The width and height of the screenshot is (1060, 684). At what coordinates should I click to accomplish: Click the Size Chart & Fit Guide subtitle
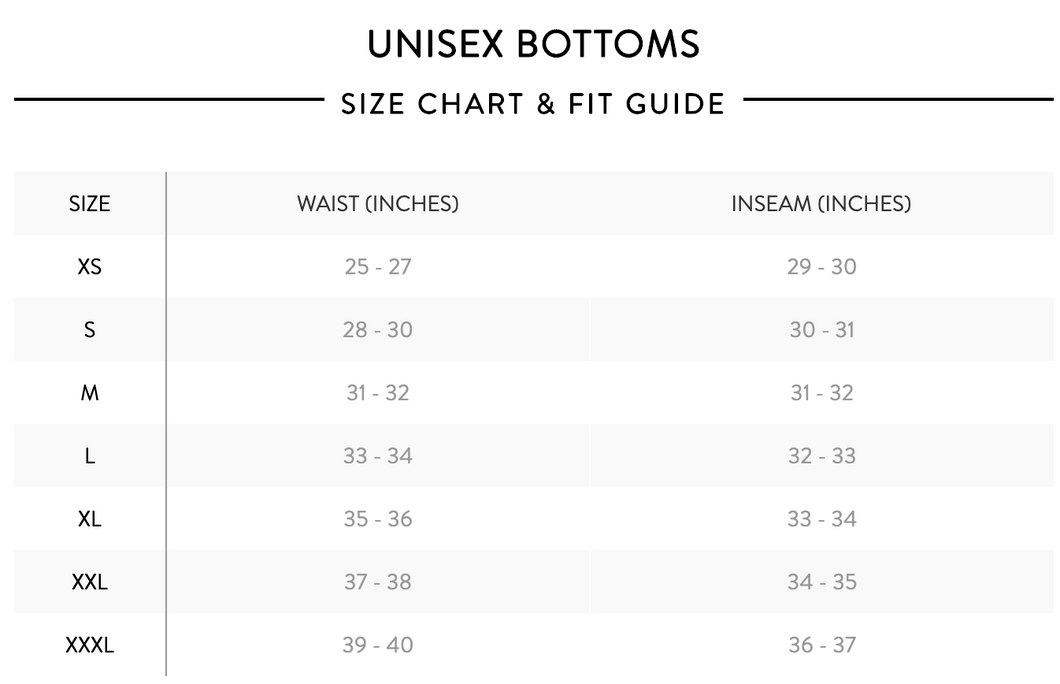(x=532, y=103)
